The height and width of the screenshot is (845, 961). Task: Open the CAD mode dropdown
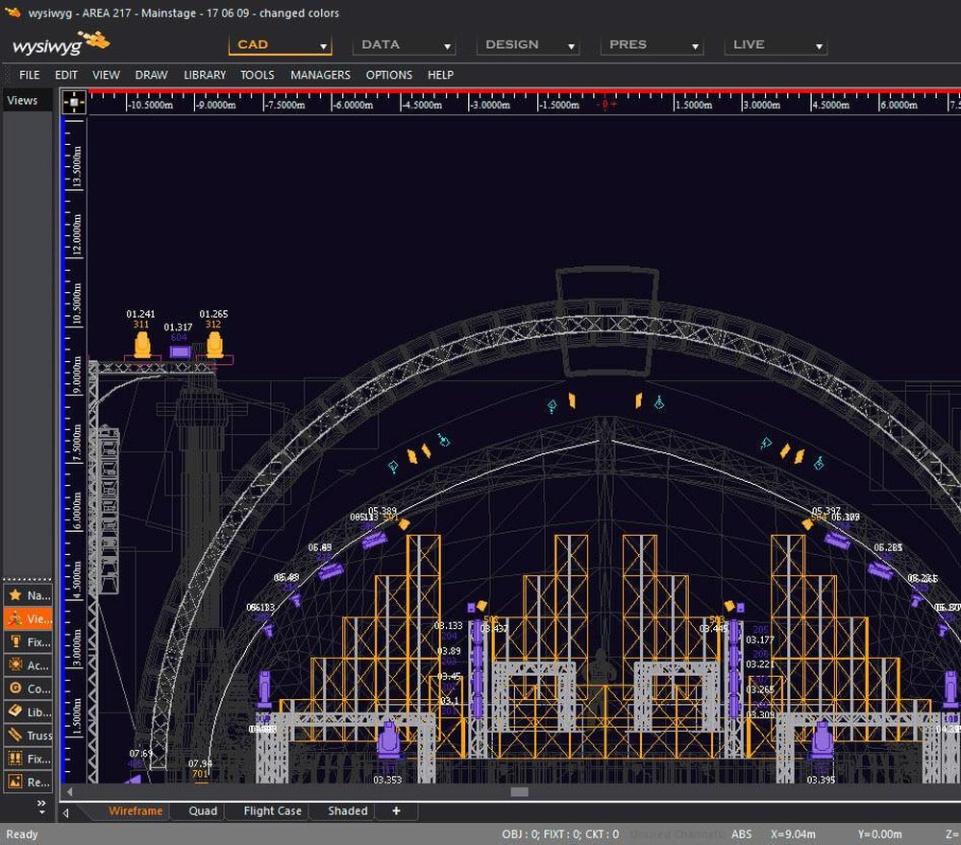[x=280, y=45]
